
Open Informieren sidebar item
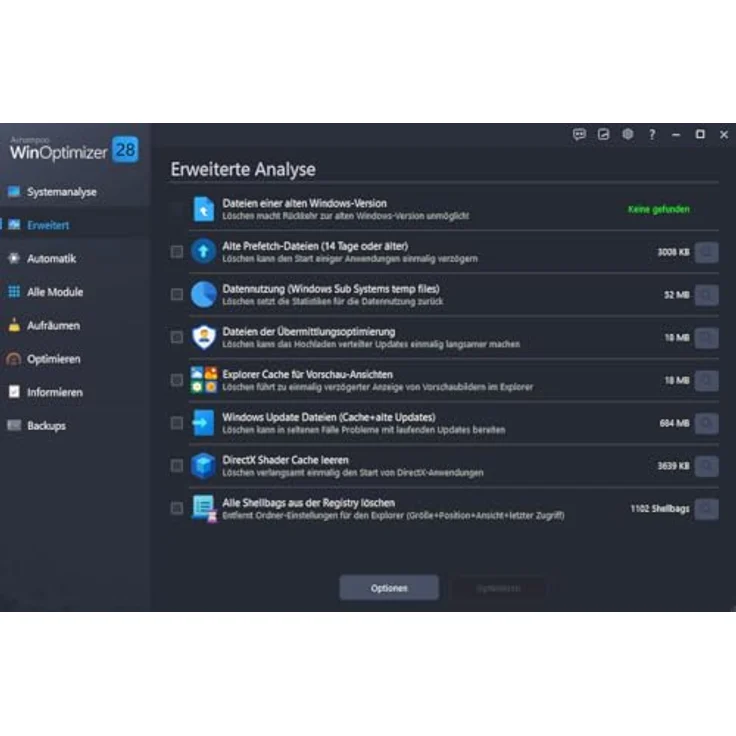75,392
